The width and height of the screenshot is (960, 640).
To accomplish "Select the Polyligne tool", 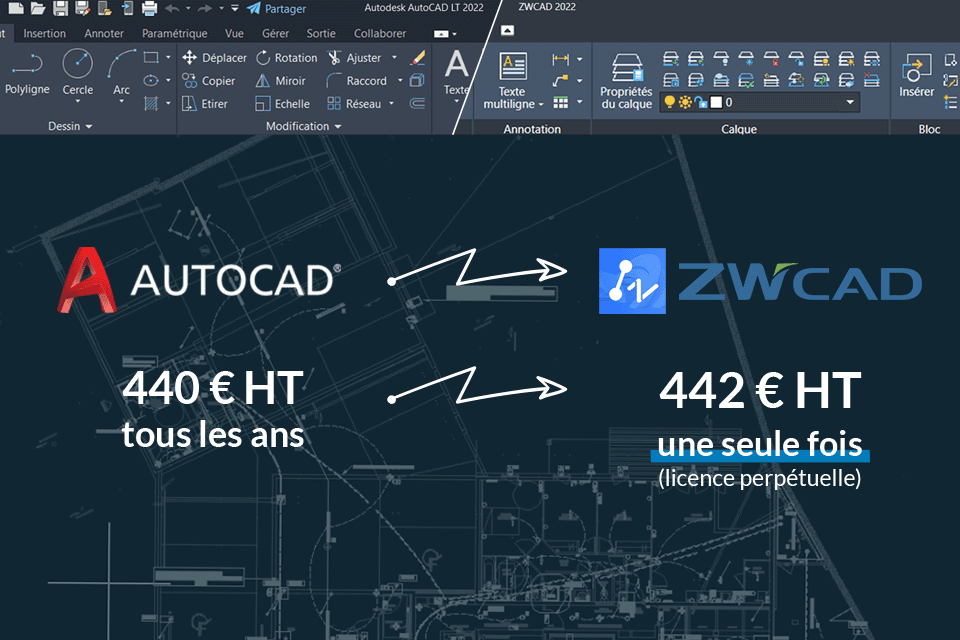I will pyautogui.click(x=27, y=73).
